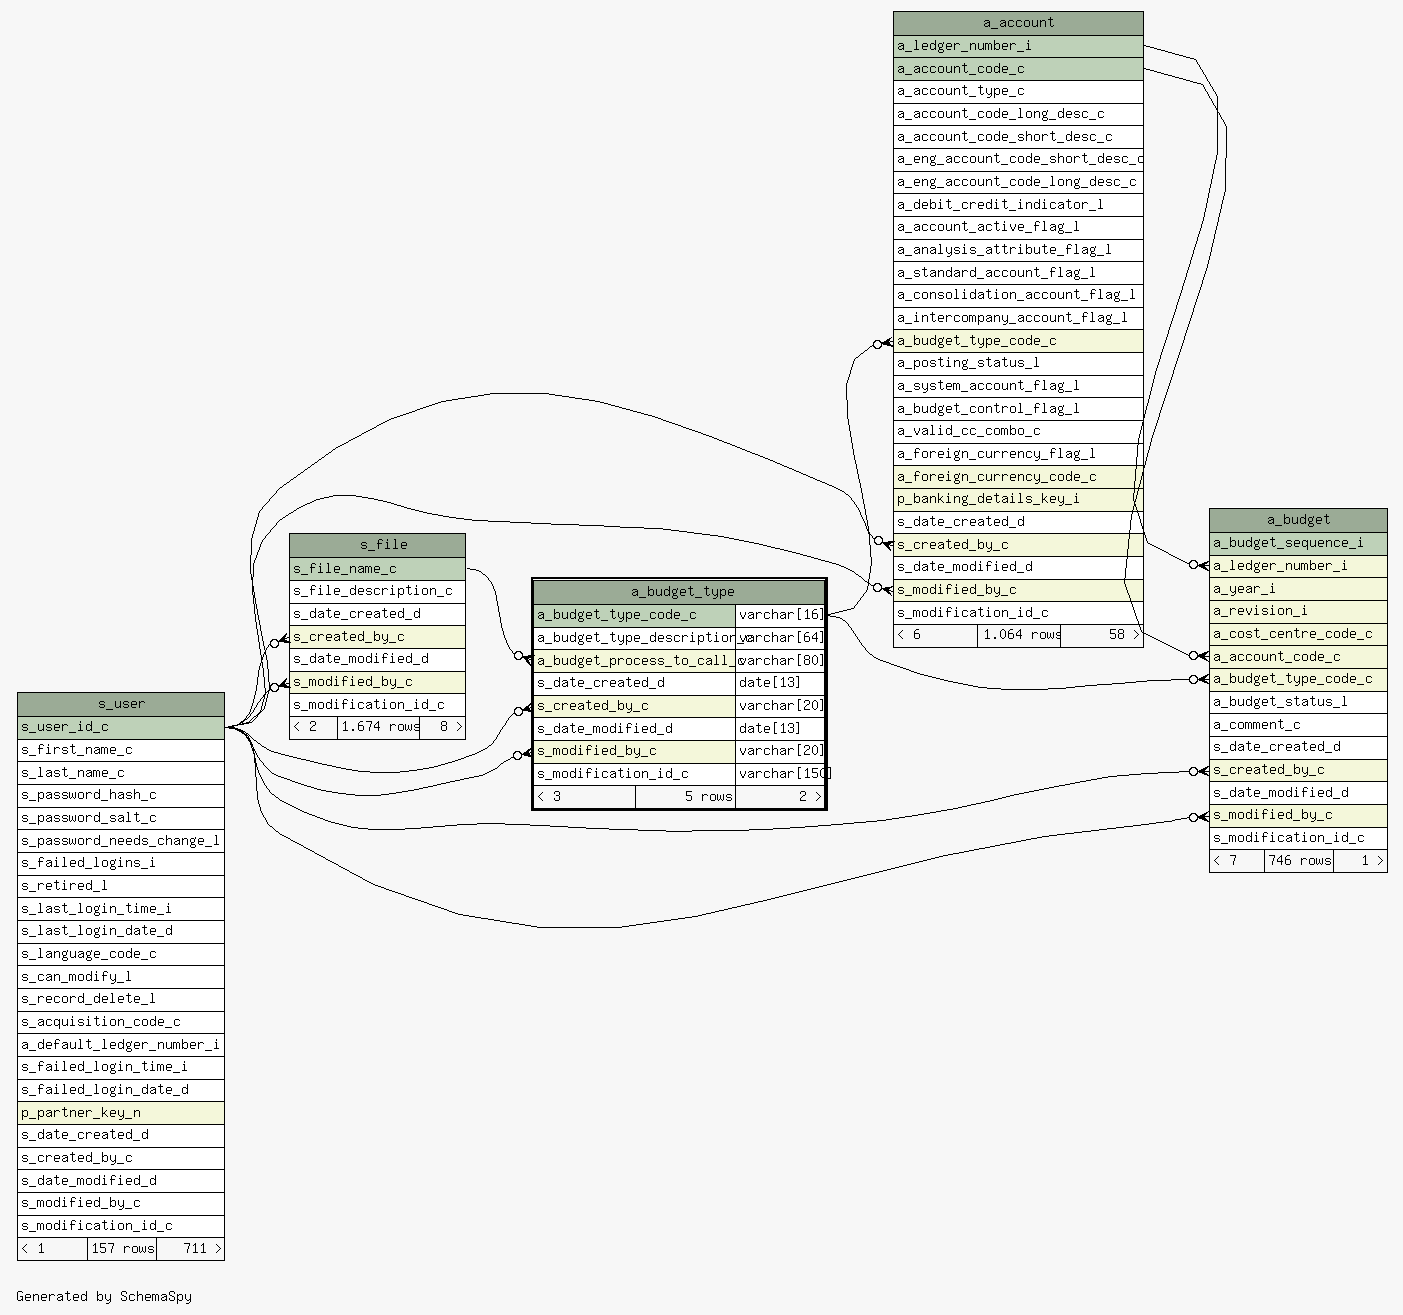Click 746 rows count in a_budget
The image size is (1403, 1315).
1298,861
